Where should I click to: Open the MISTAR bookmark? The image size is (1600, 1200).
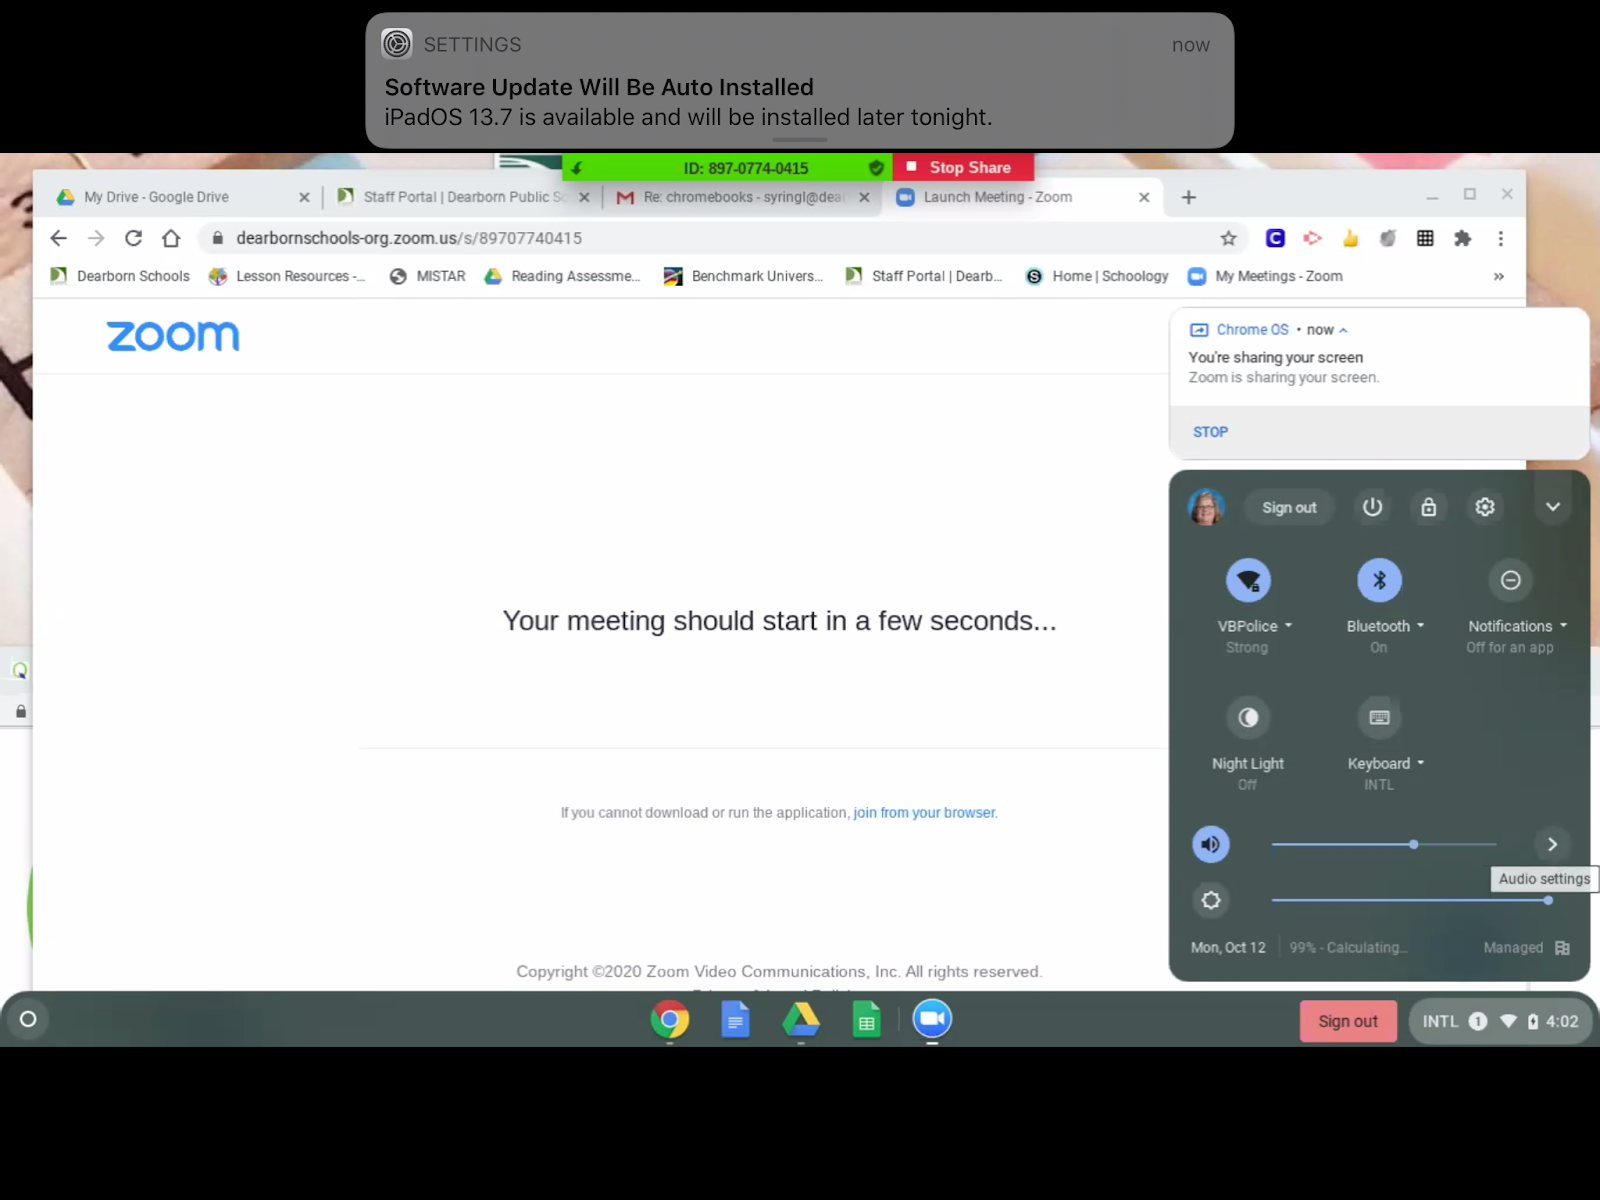tap(428, 276)
